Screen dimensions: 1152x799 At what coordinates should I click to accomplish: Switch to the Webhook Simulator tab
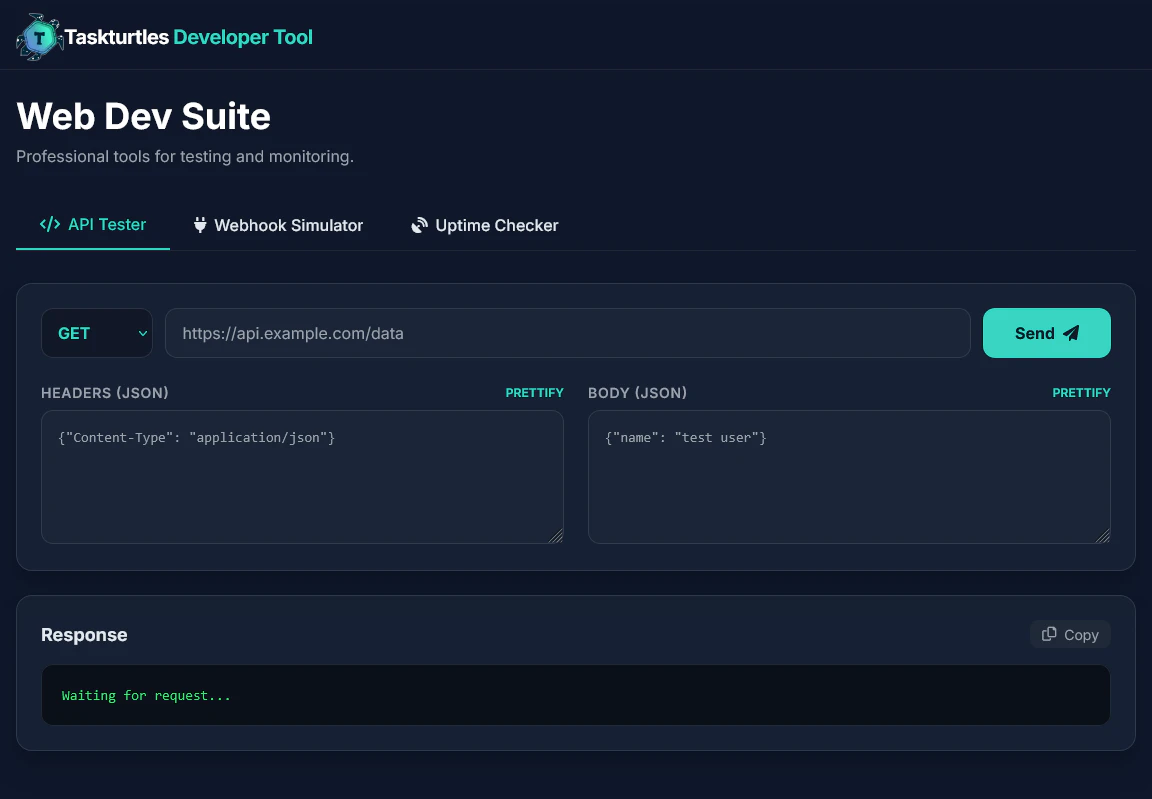pyautogui.click(x=278, y=225)
